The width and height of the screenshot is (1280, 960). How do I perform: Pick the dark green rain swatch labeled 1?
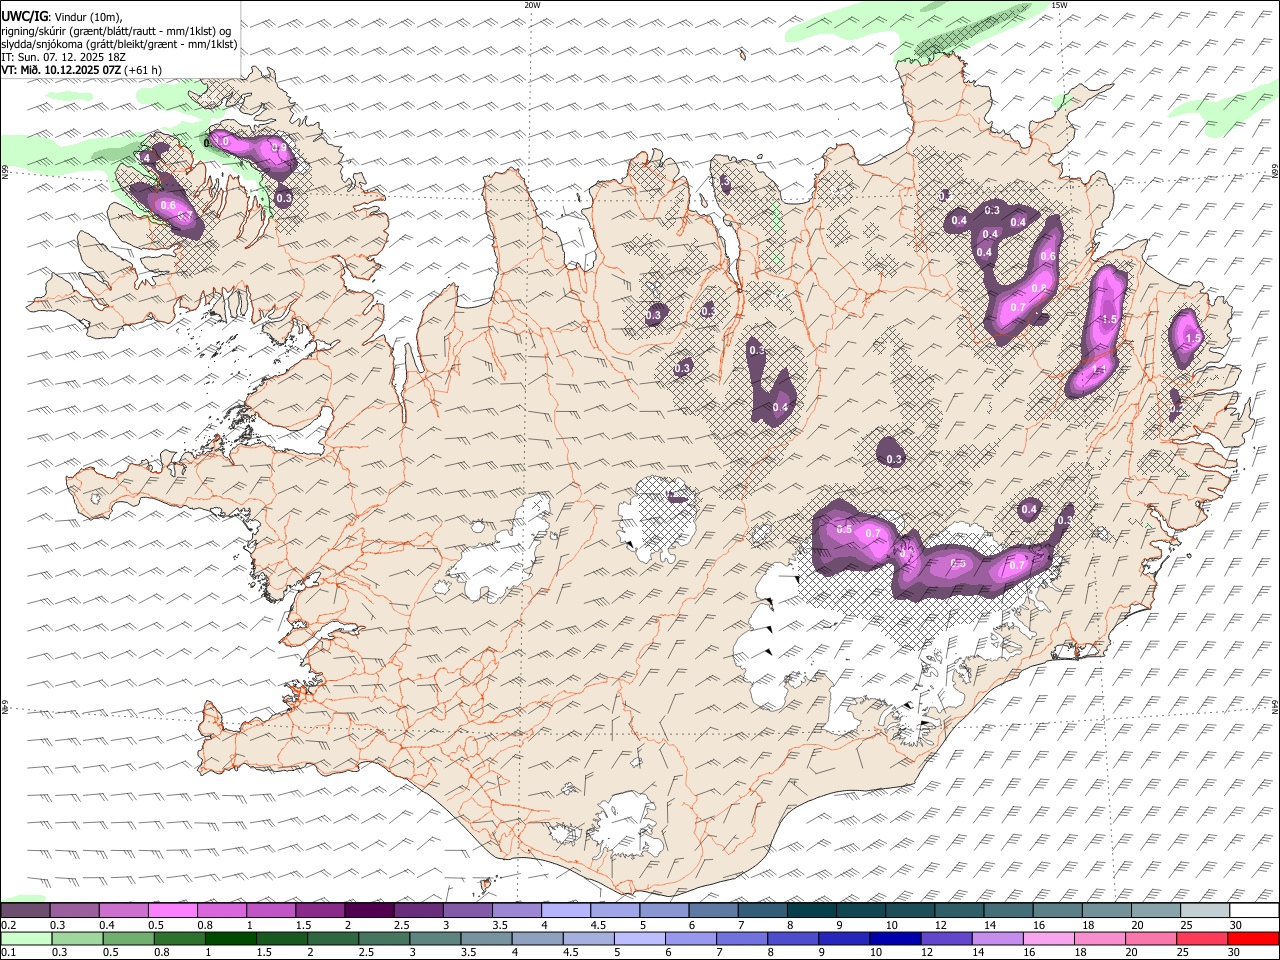pos(230,938)
